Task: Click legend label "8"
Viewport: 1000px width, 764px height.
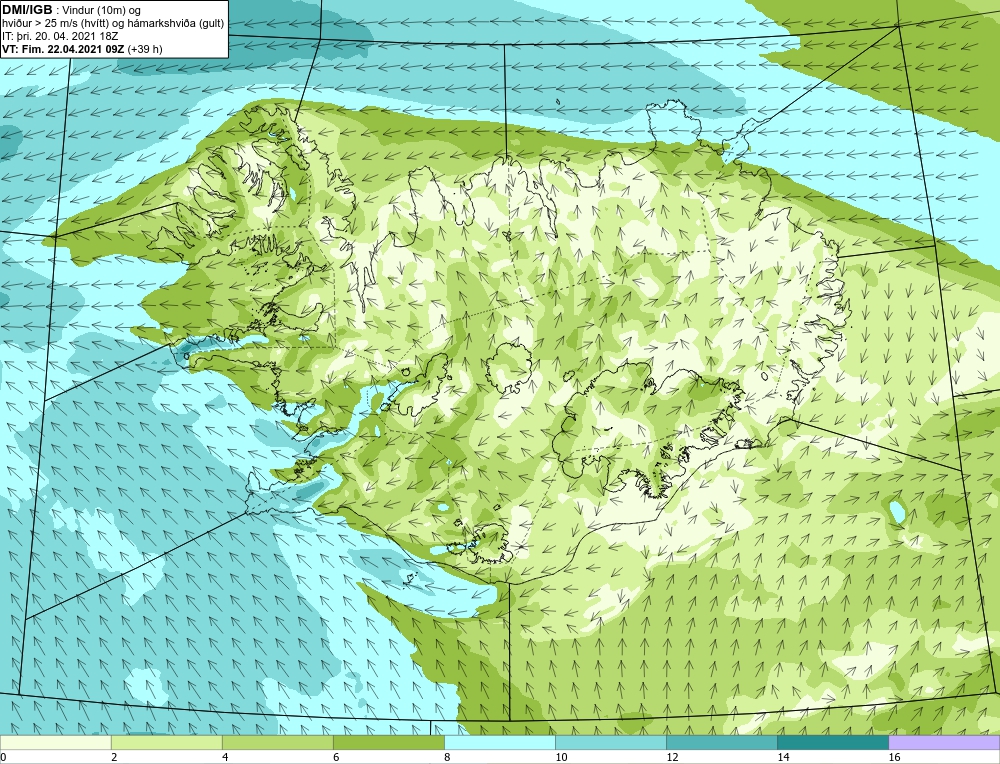Action: click(447, 757)
